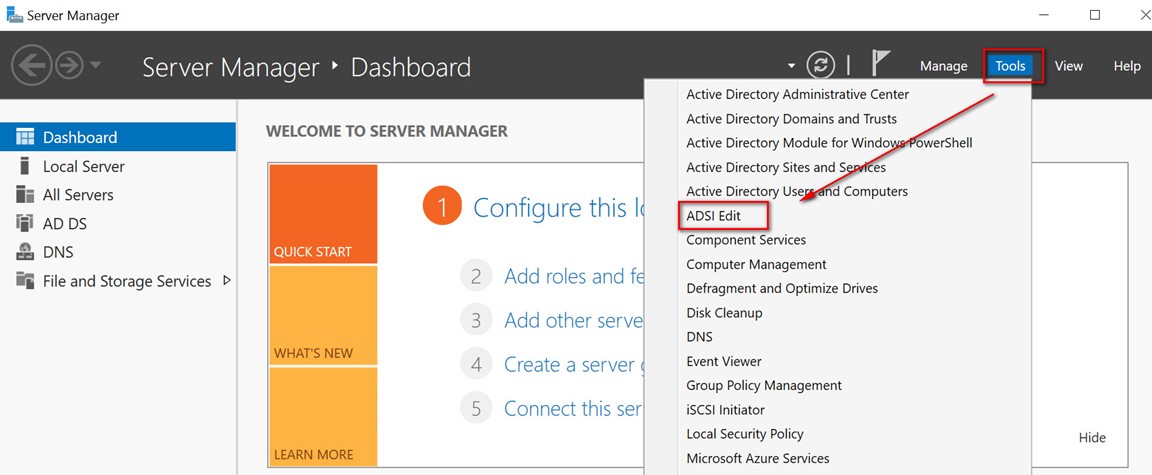Viewport: 1152px width, 475px height.
Task: Open the View menu
Action: pyautogui.click(x=1068, y=66)
